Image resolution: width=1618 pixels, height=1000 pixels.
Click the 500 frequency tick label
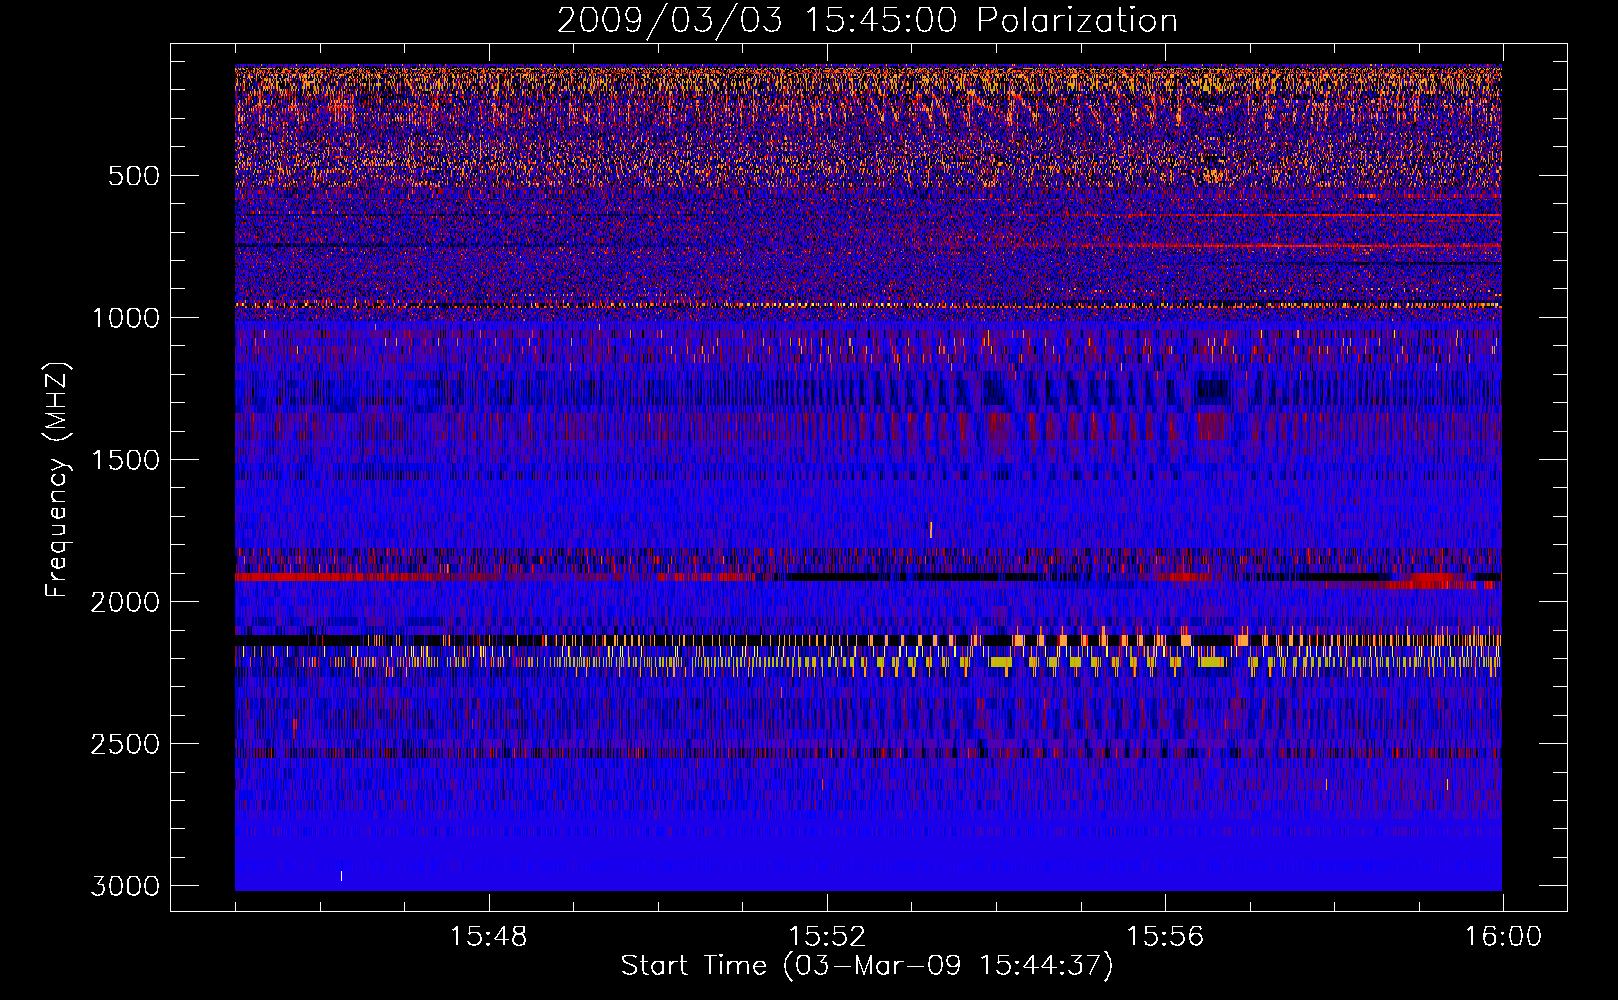click(x=133, y=176)
